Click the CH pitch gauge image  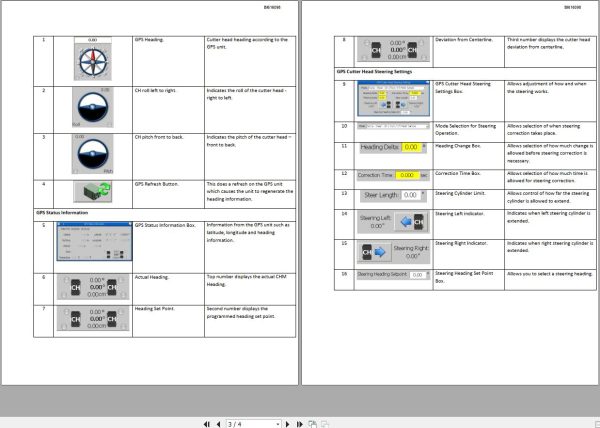coord(93,154)
